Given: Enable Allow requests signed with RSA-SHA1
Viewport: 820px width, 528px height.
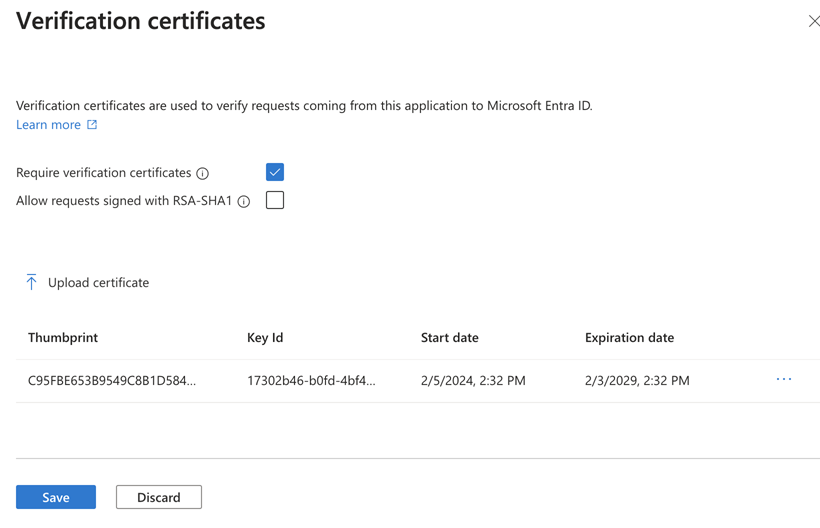Looking at the screenshot, I should coord(275,200).
